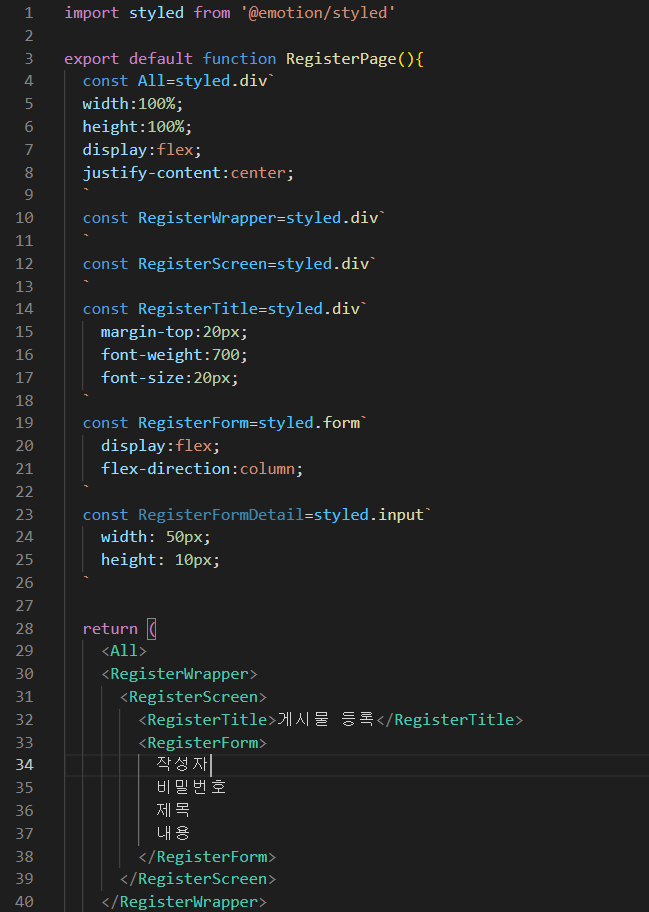The width and height of the screenshot is (649, 912).
Task: Click the closing </RegisterTitle> tag
Action: tap(450, 720)
